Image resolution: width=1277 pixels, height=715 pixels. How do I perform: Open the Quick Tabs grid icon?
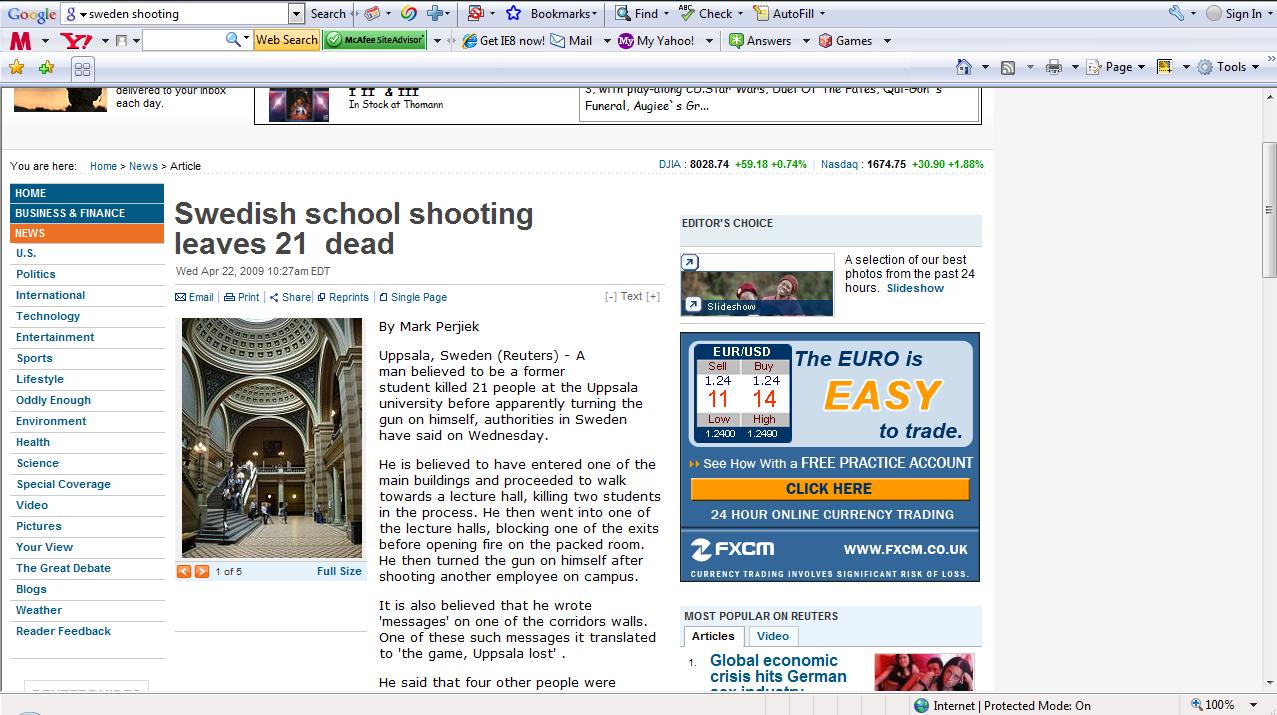(83, 68)
